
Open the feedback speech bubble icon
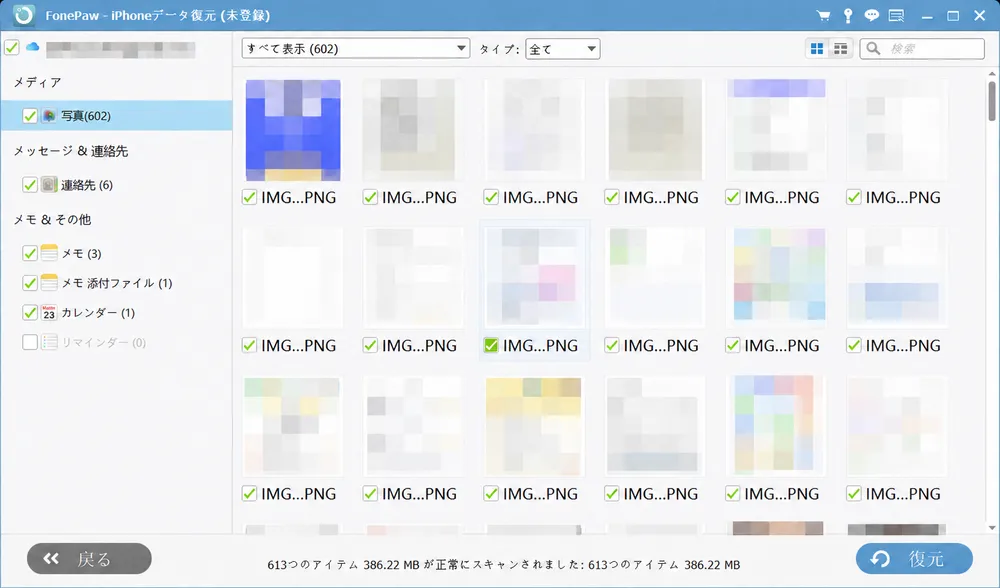tap(871, 15)
